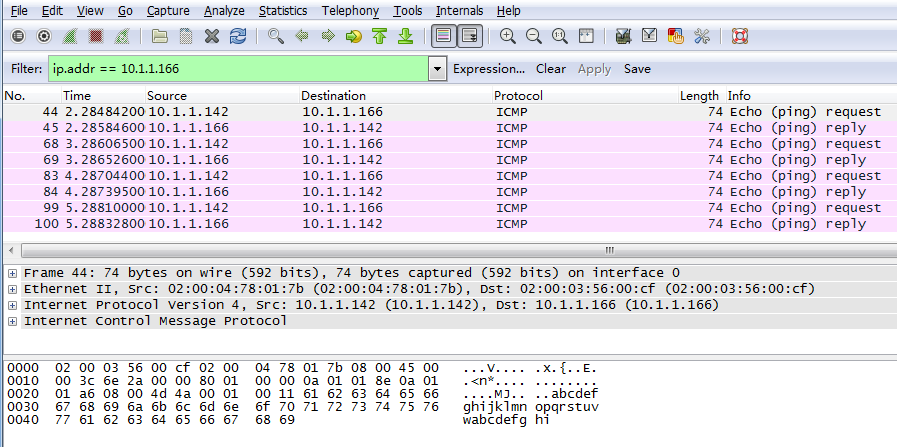Reload this capture file
The height and width of the screenshot is (447, 897).
tap(237, 37)
